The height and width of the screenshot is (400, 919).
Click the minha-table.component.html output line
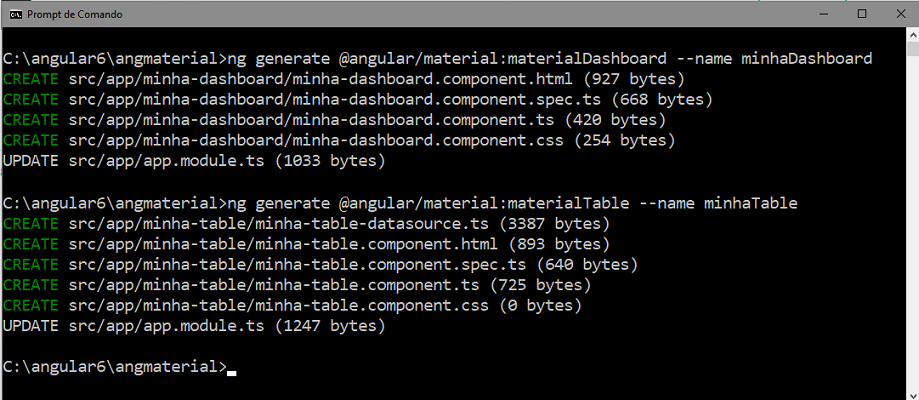(x=306, y=244)
